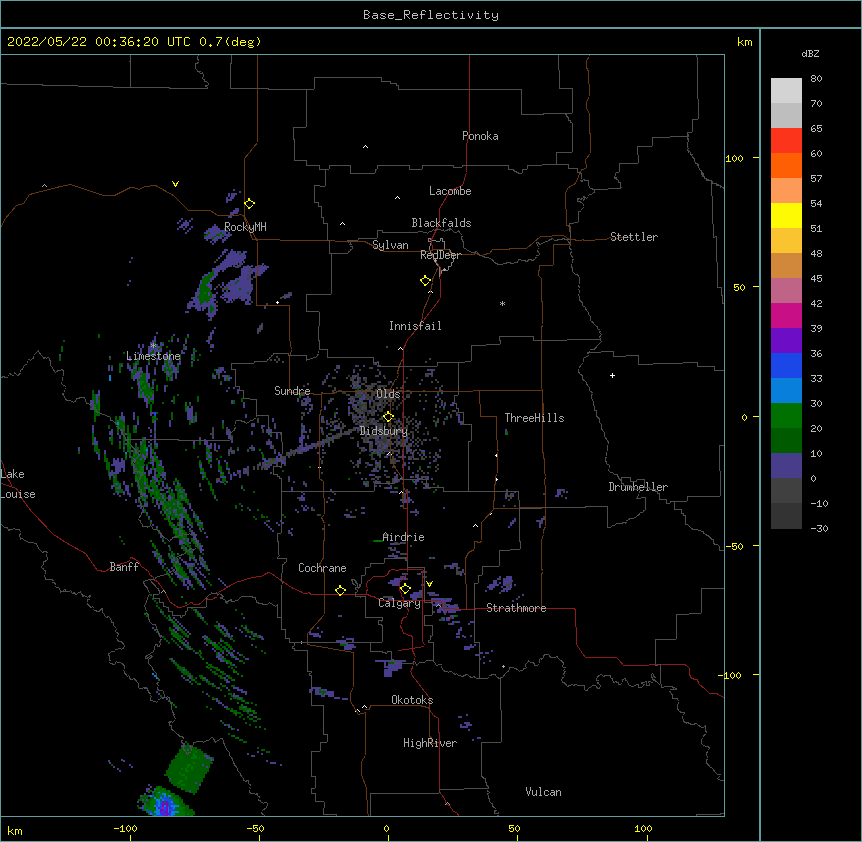The image size is (862, 842).
Task: Click the yellow radar marker near Olds
Action: 388,417
